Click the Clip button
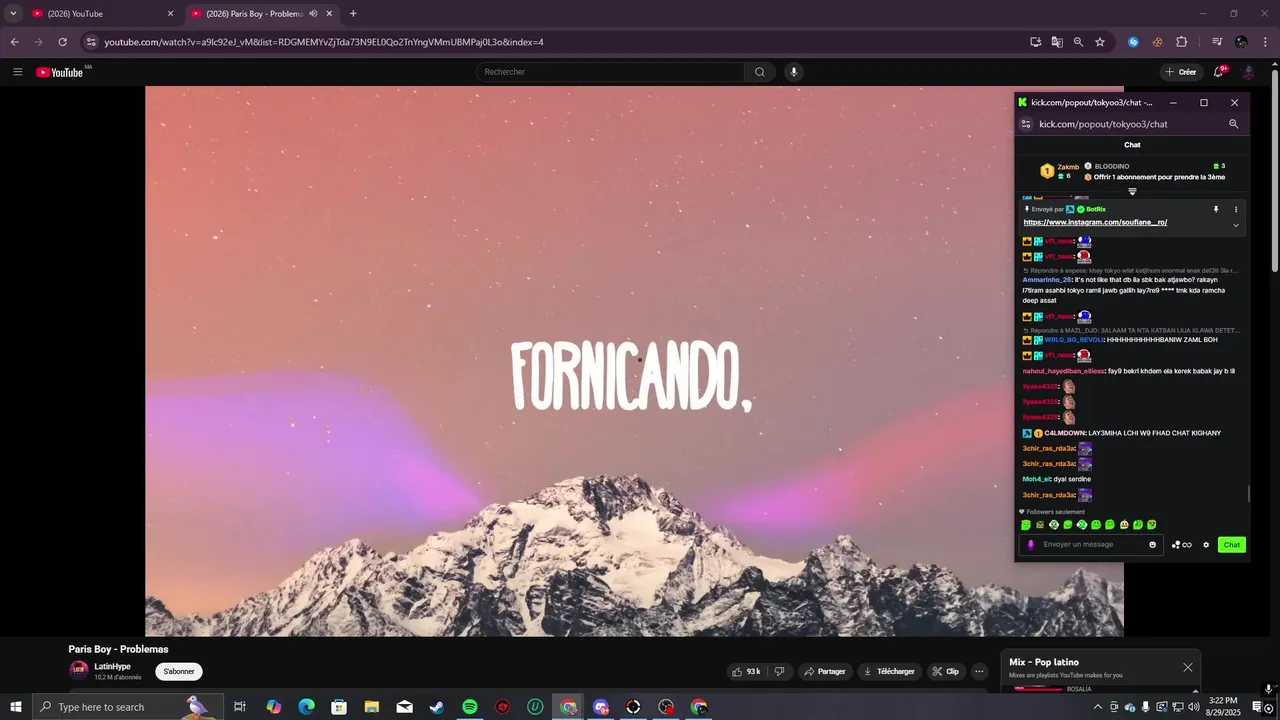This screenshot has width=1280, height=720. coord(945,671)
